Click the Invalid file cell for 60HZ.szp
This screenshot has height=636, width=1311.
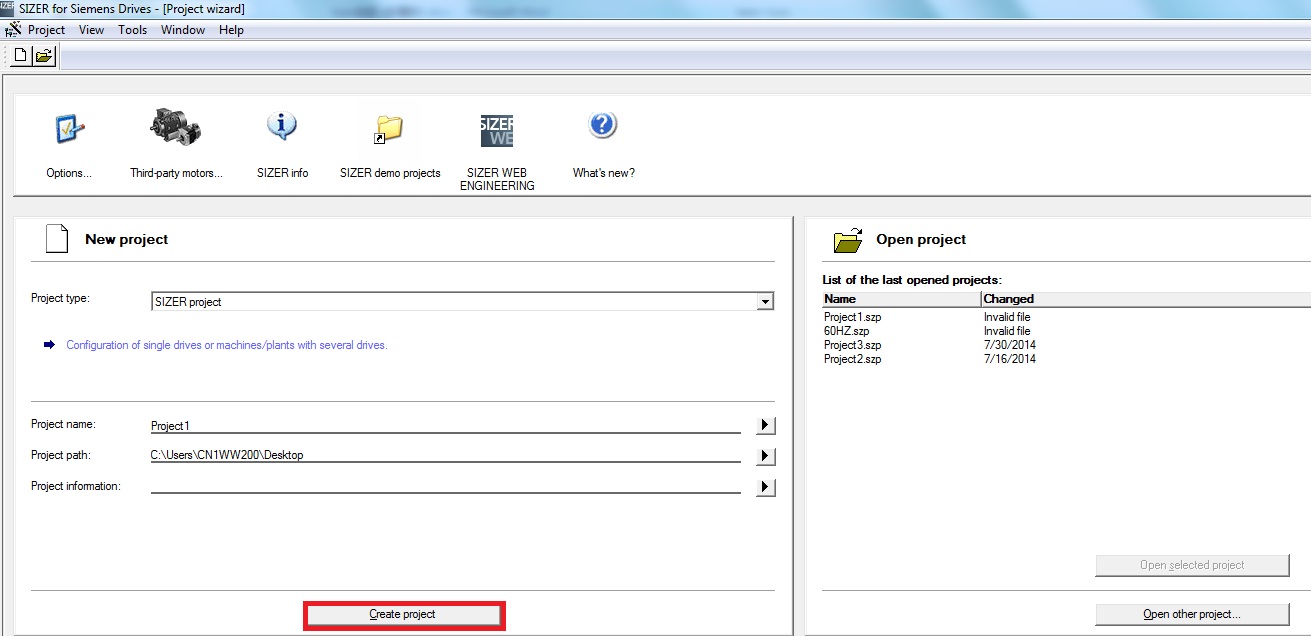(x=1007, y=331)
